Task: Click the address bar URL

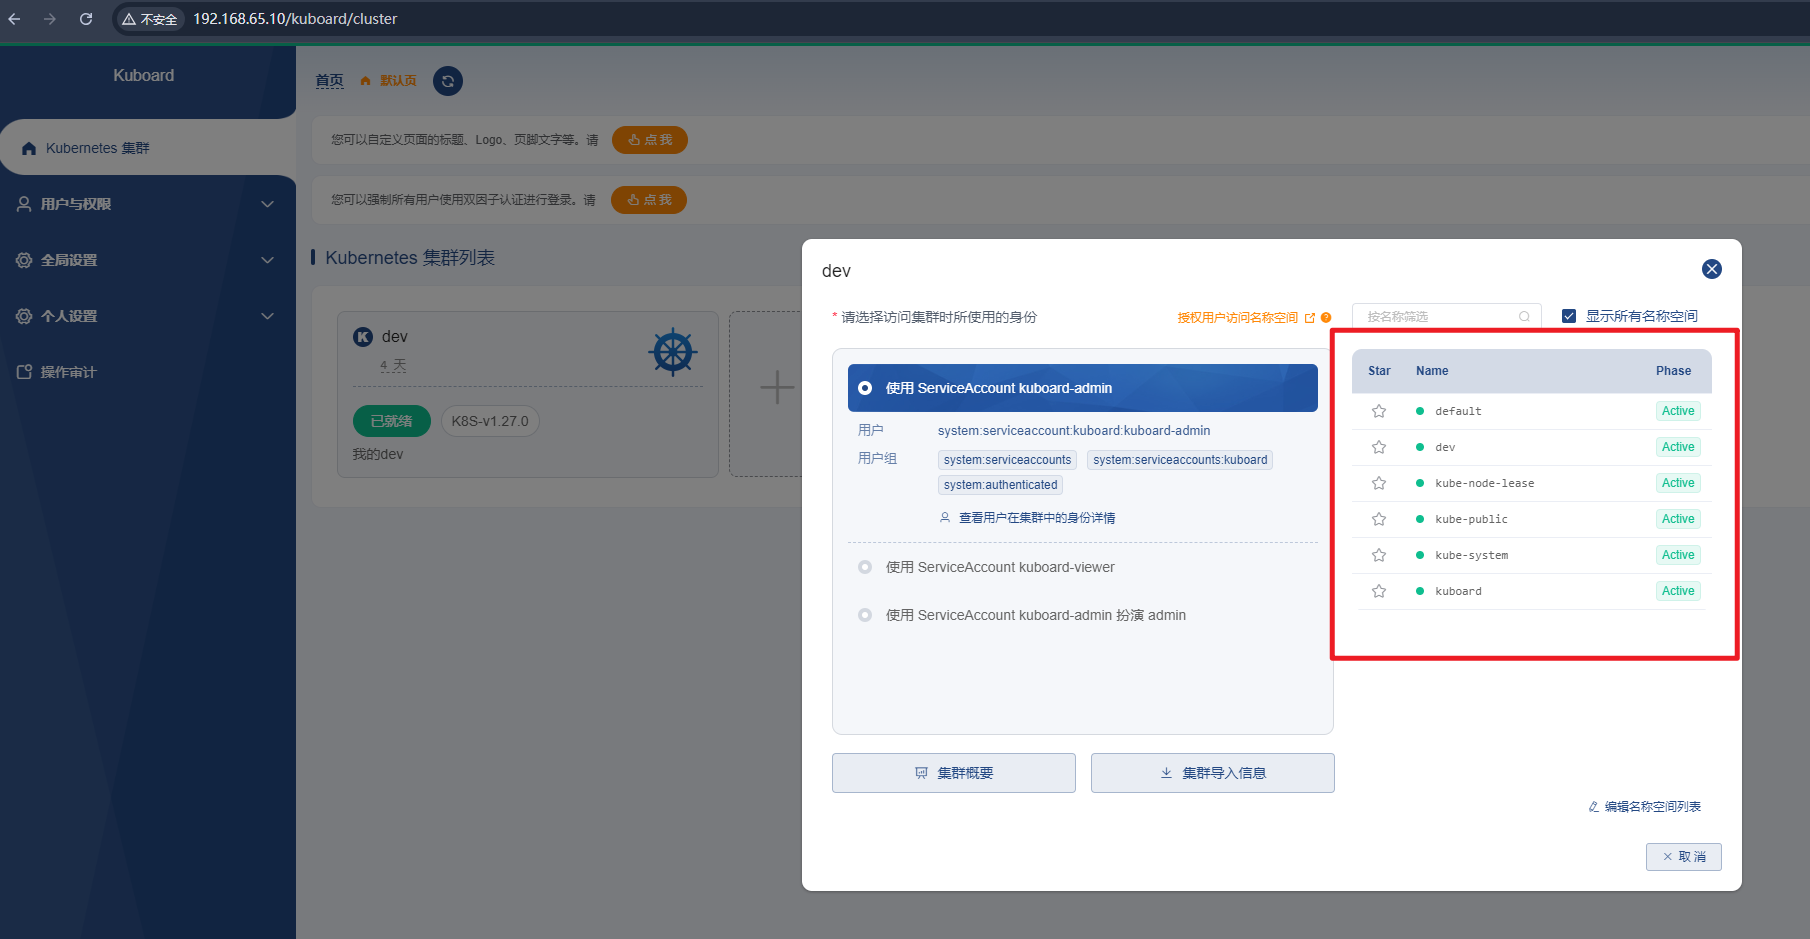Action: click(295, 19)
